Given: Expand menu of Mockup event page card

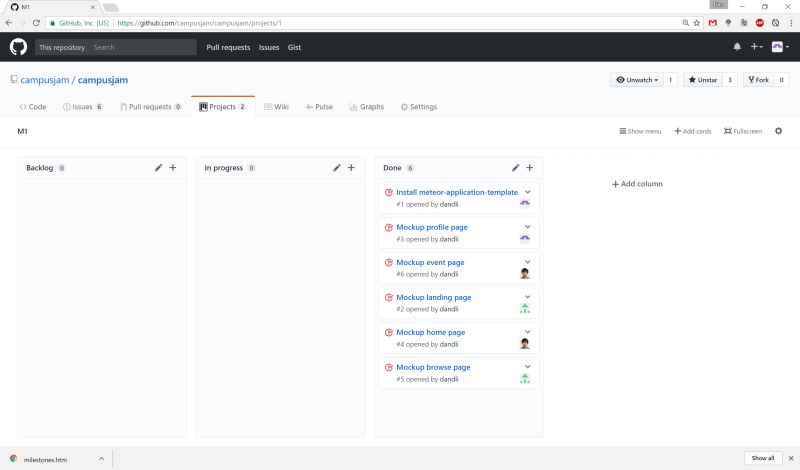Looking at the screenshot, I should click(x=528, y=262).
